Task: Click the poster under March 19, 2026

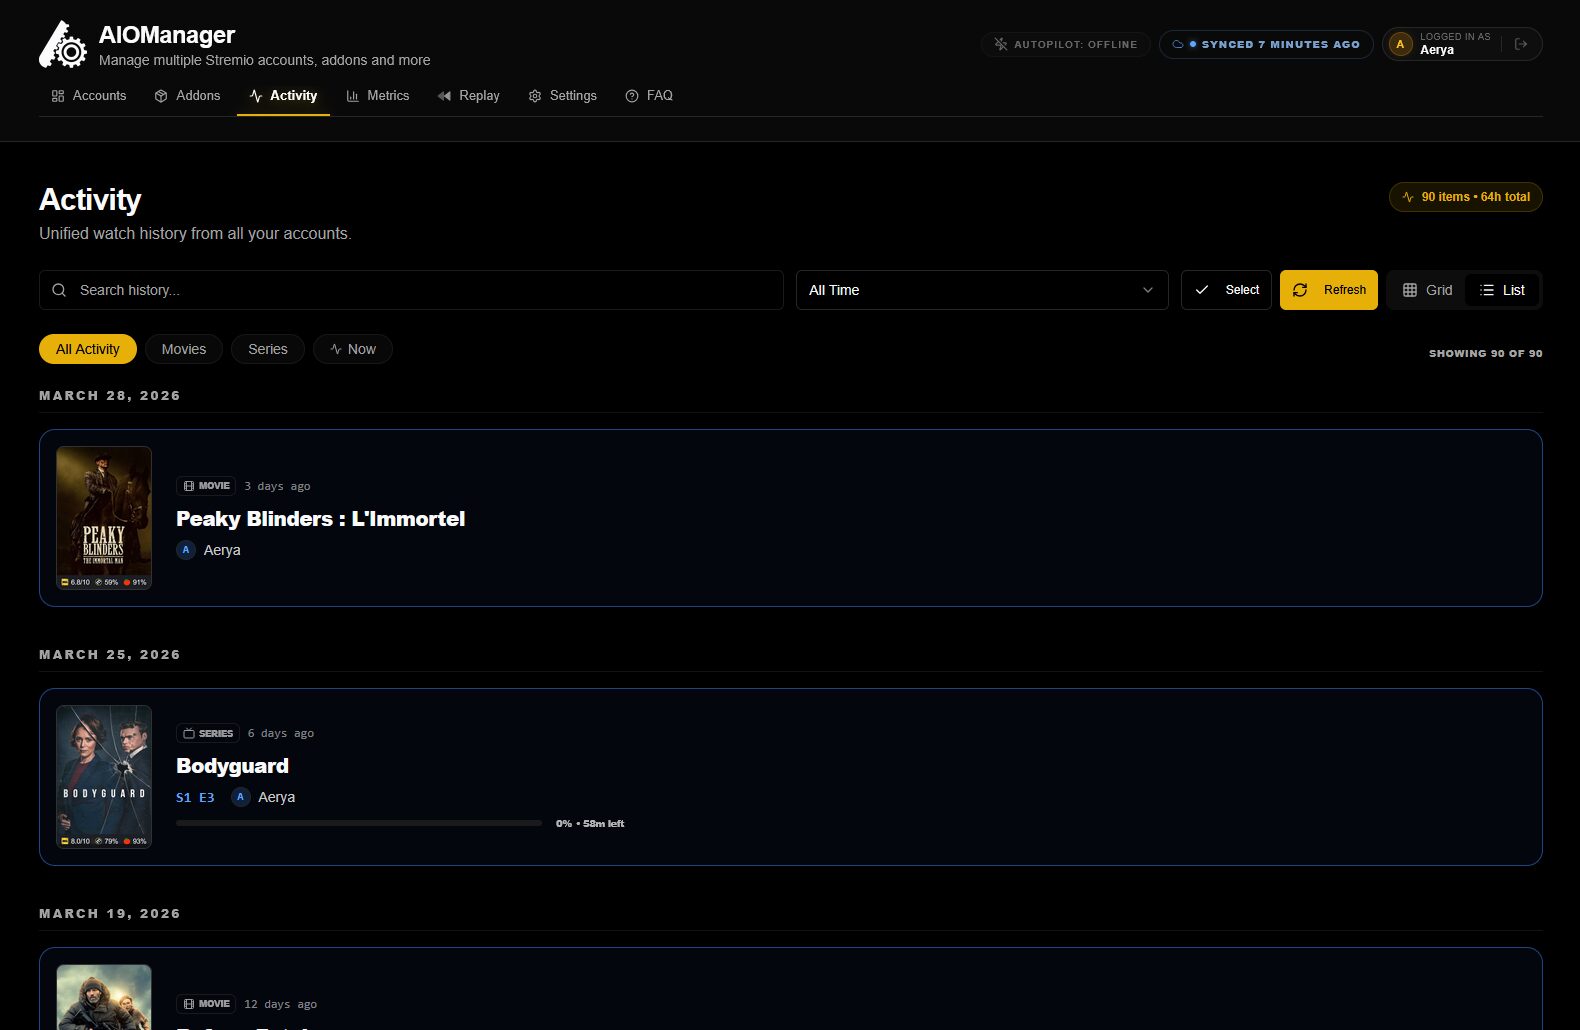Action: coord(104,997)
